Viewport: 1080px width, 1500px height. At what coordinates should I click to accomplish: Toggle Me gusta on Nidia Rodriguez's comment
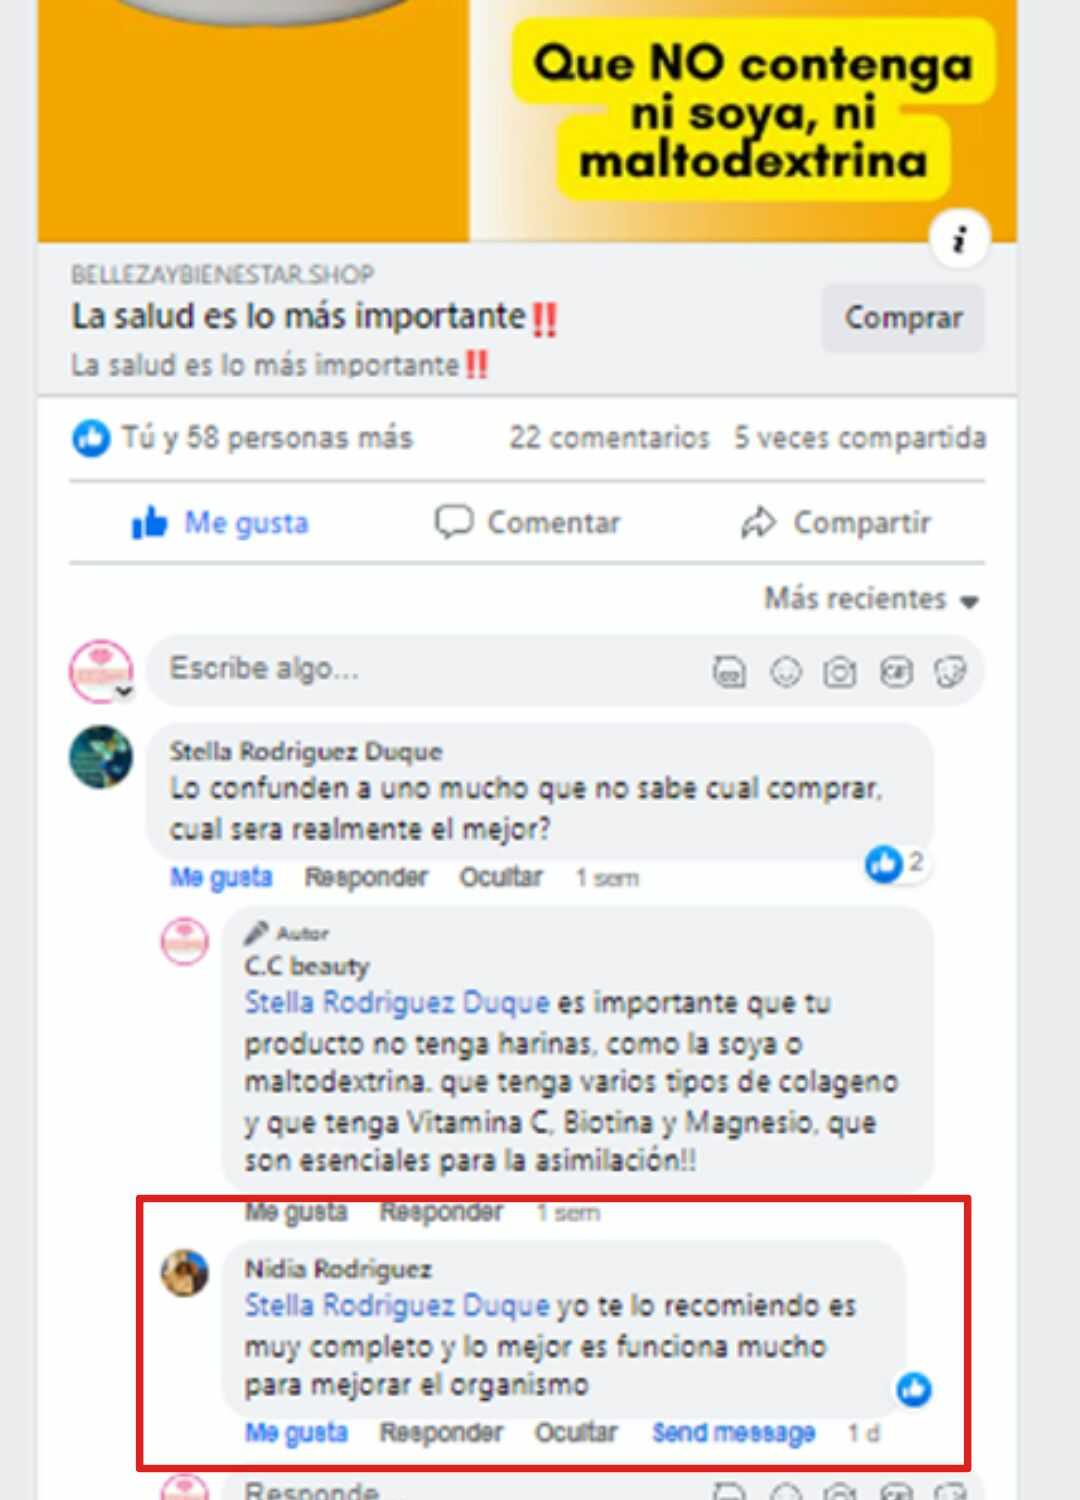tap(296, 1433)
